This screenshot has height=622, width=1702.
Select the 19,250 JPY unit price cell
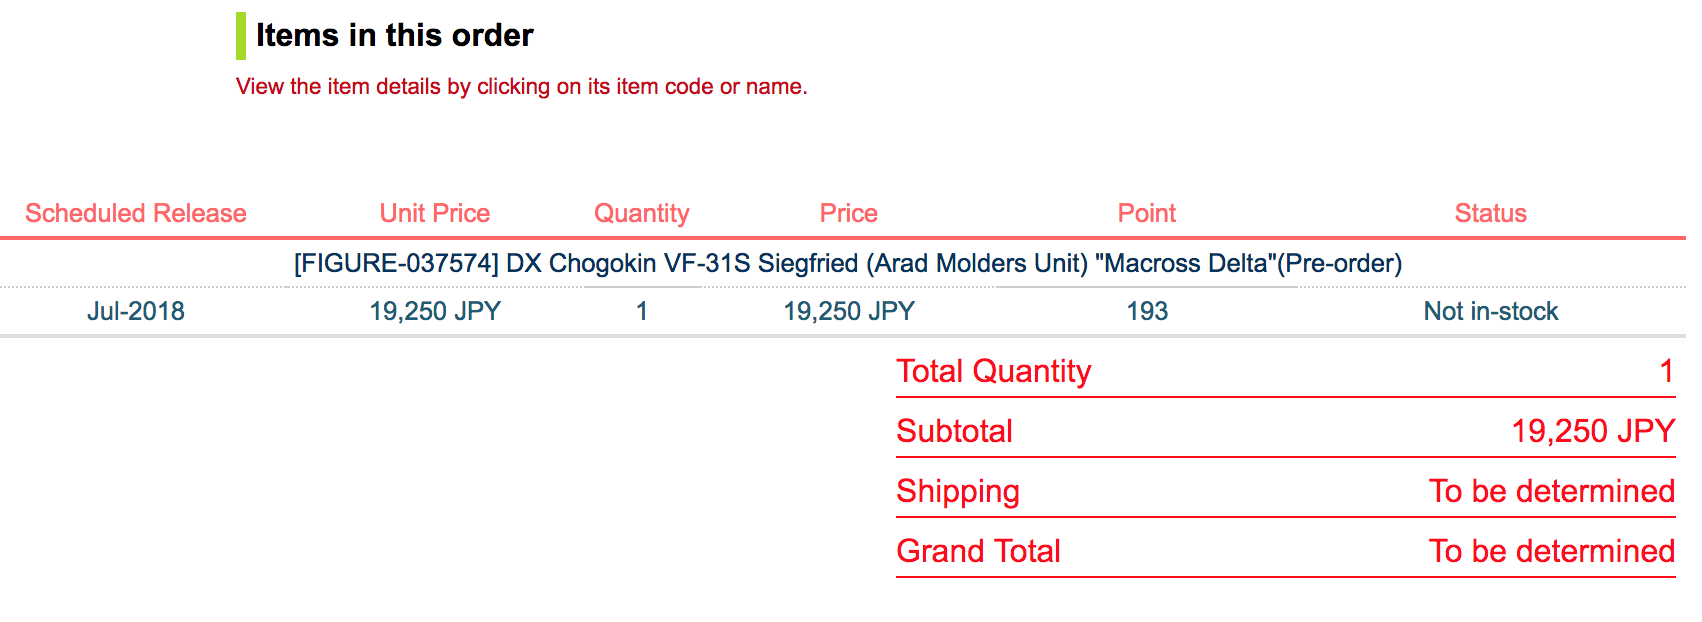pos(435,311)
